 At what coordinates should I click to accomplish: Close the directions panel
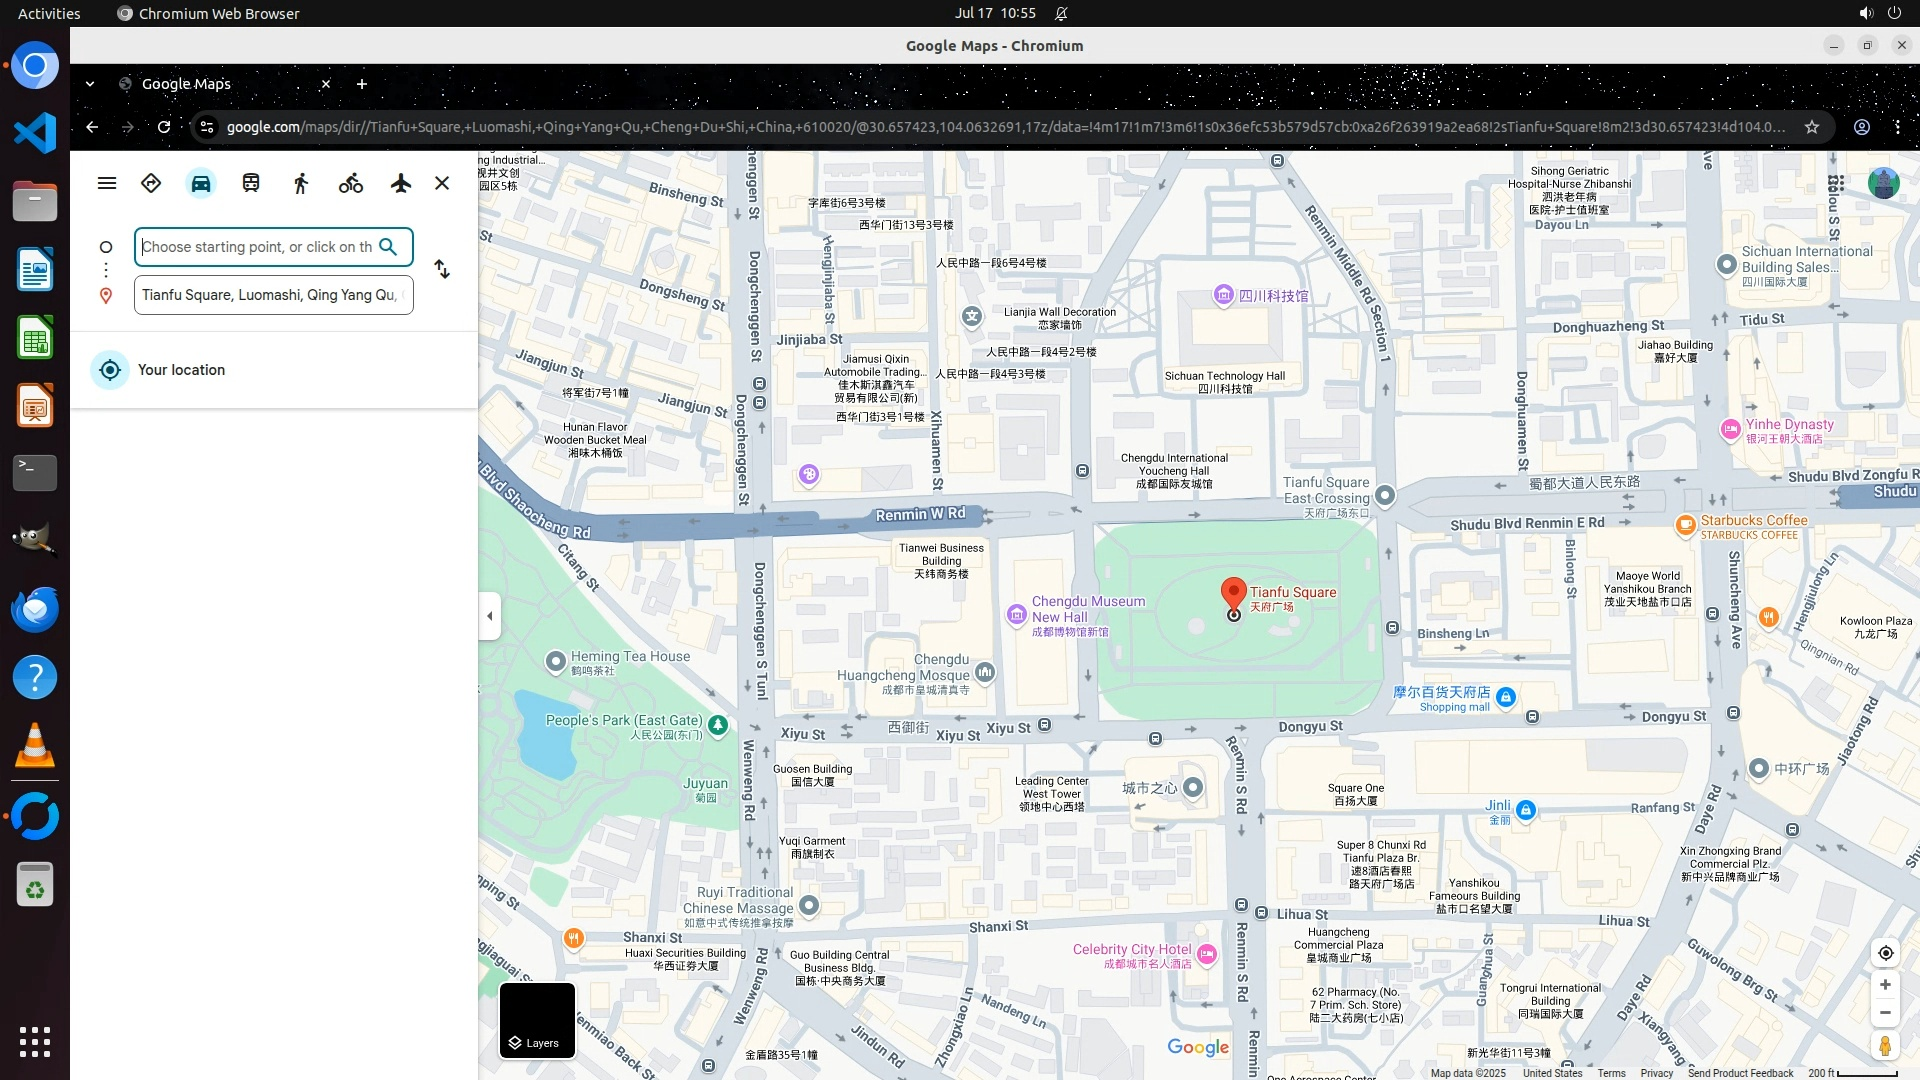(442, 183)
